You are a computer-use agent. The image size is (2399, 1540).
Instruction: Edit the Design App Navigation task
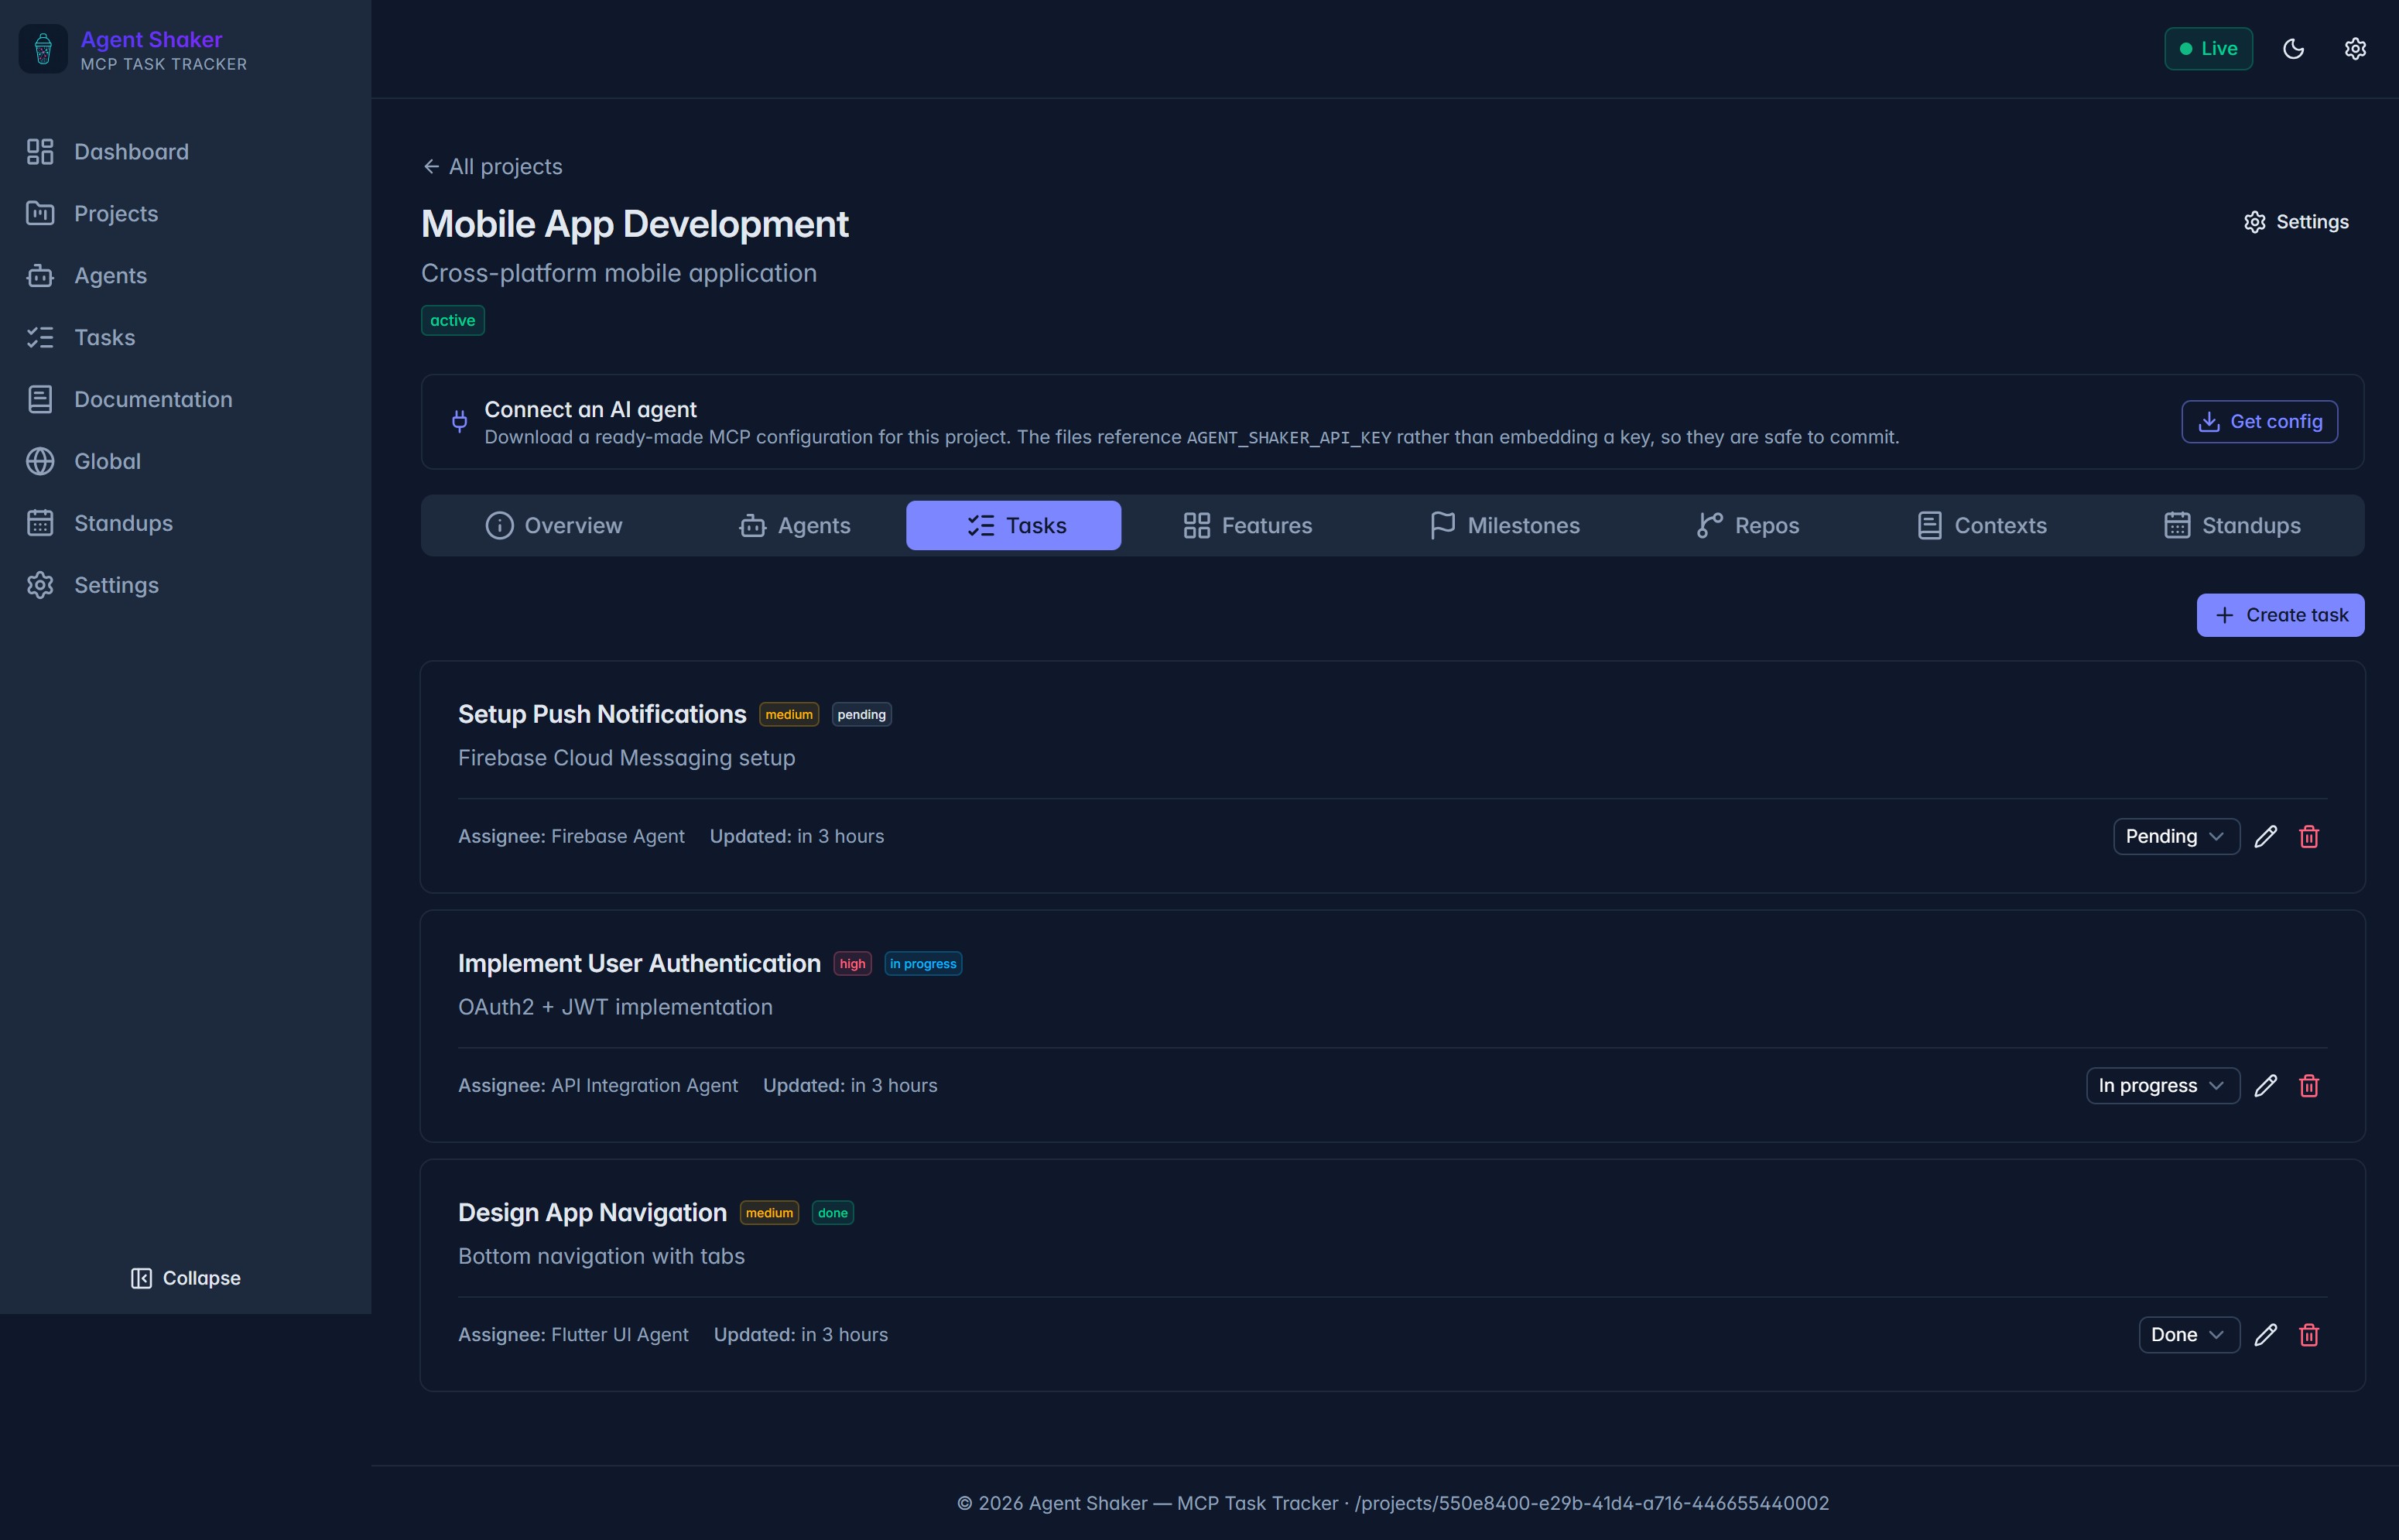click(x=2266, y=1335)
